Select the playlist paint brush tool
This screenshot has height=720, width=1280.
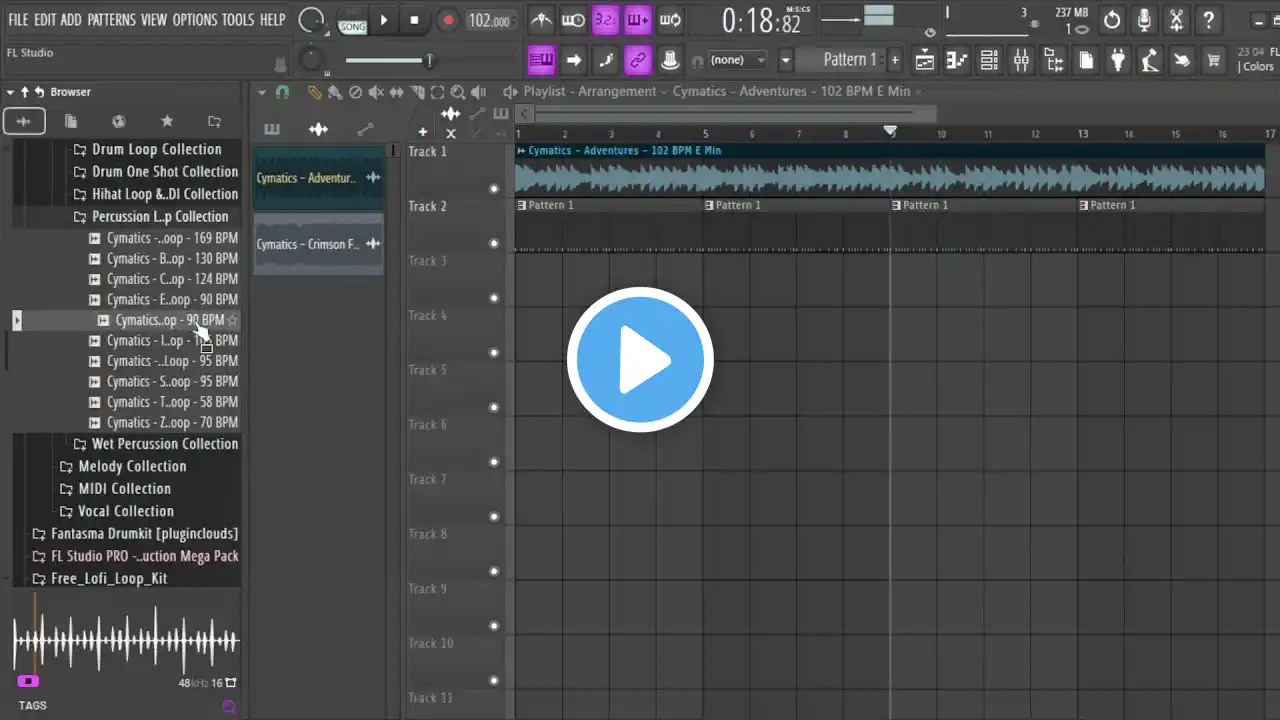click(x=334, y=92)
